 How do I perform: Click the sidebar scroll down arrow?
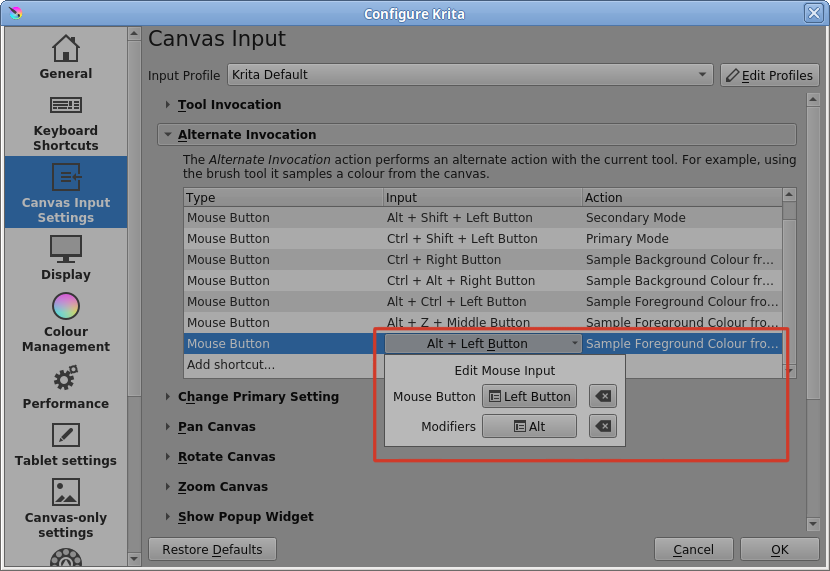[134, 558]
